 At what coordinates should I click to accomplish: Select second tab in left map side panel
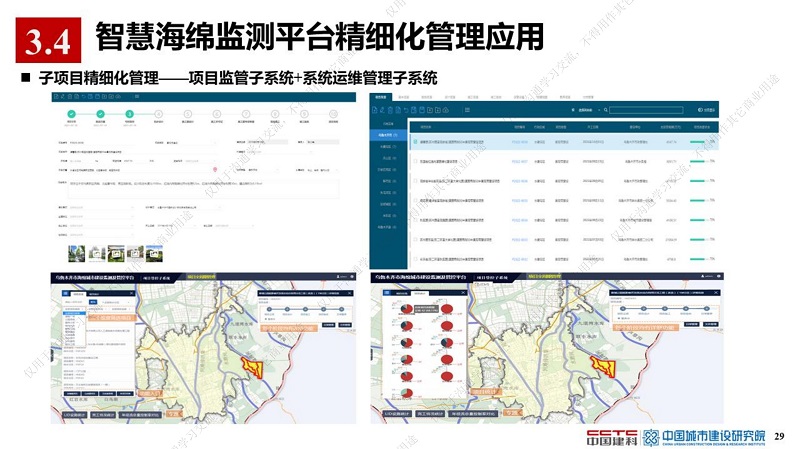click(x=93, y=294)
